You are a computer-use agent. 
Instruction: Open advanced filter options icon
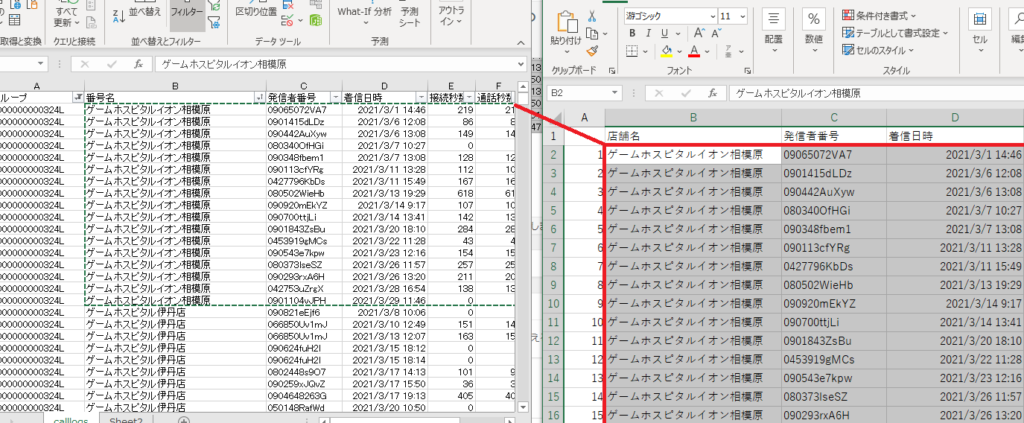[214, 22]
